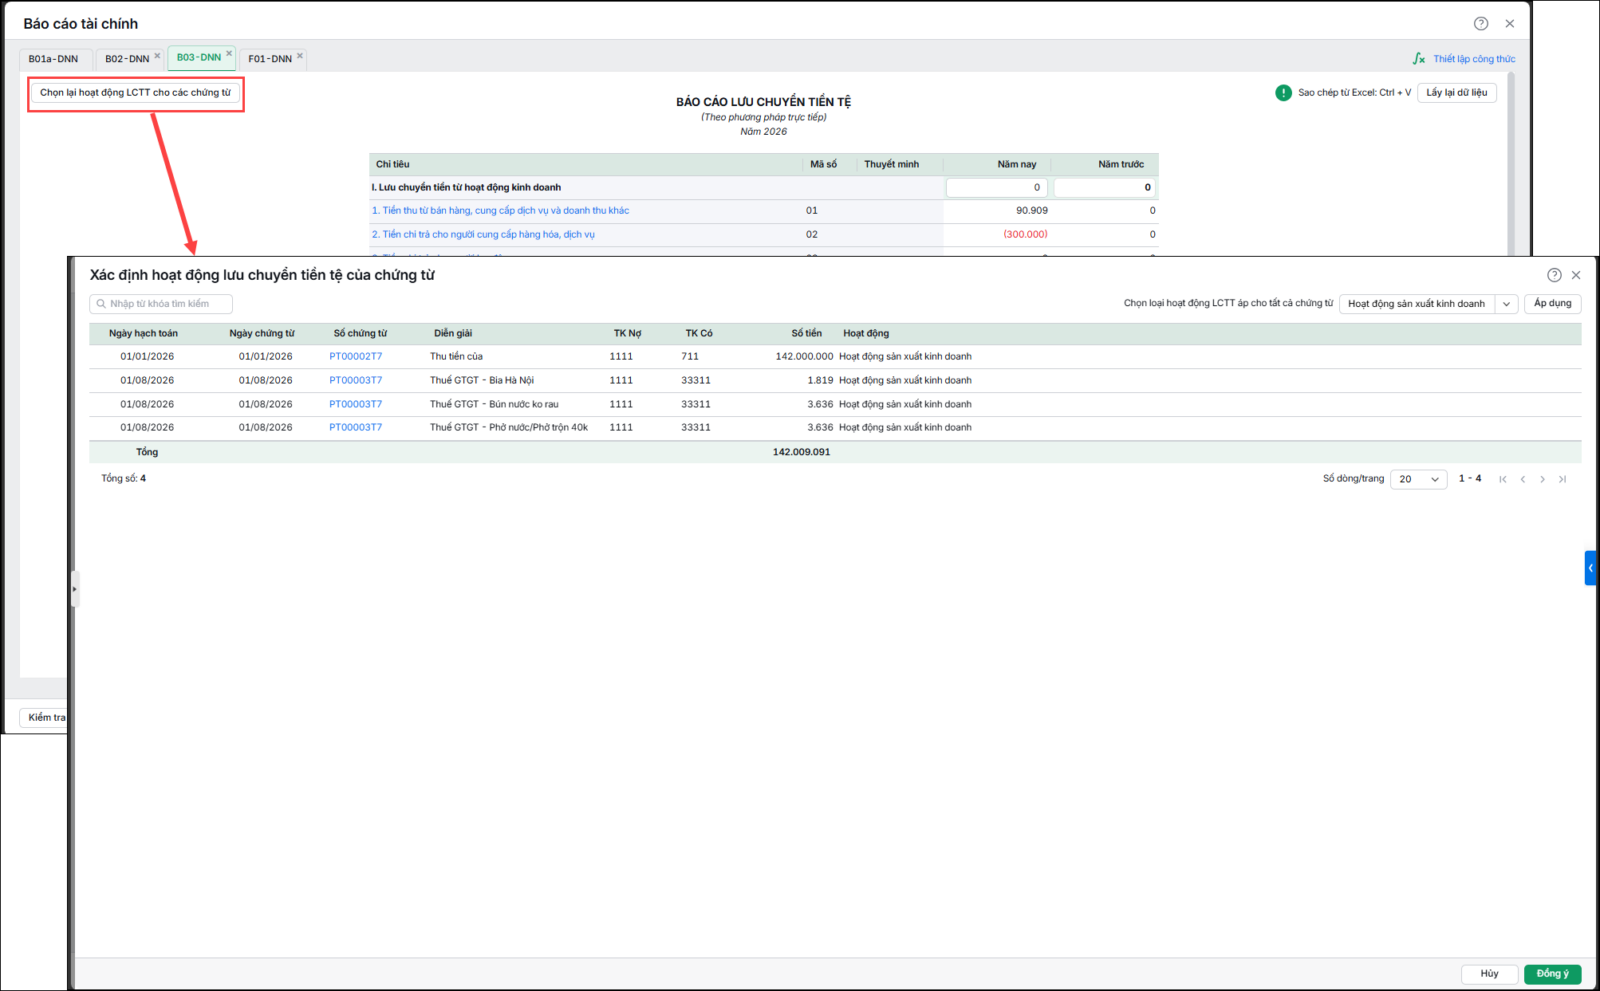This screenshot has height=991, width=1600.
Task: Click the amount 1.819
Action: [x=820, y=381]
